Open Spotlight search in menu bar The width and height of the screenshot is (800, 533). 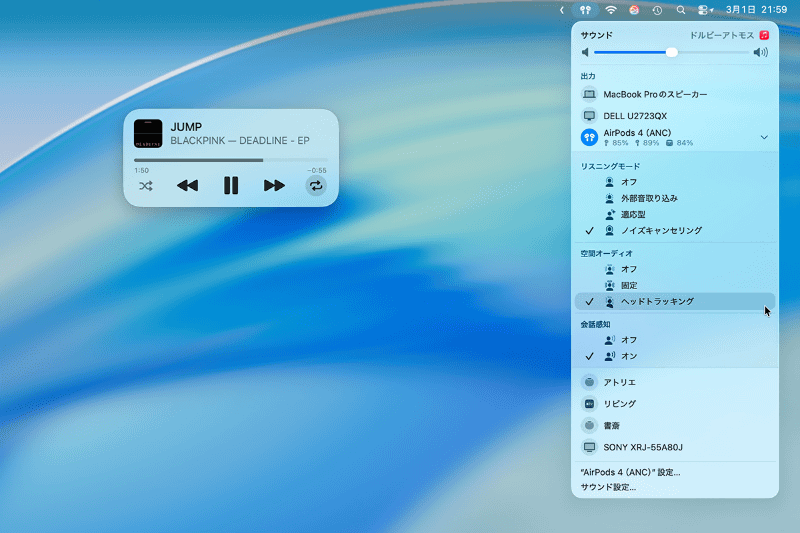point(681,10)
